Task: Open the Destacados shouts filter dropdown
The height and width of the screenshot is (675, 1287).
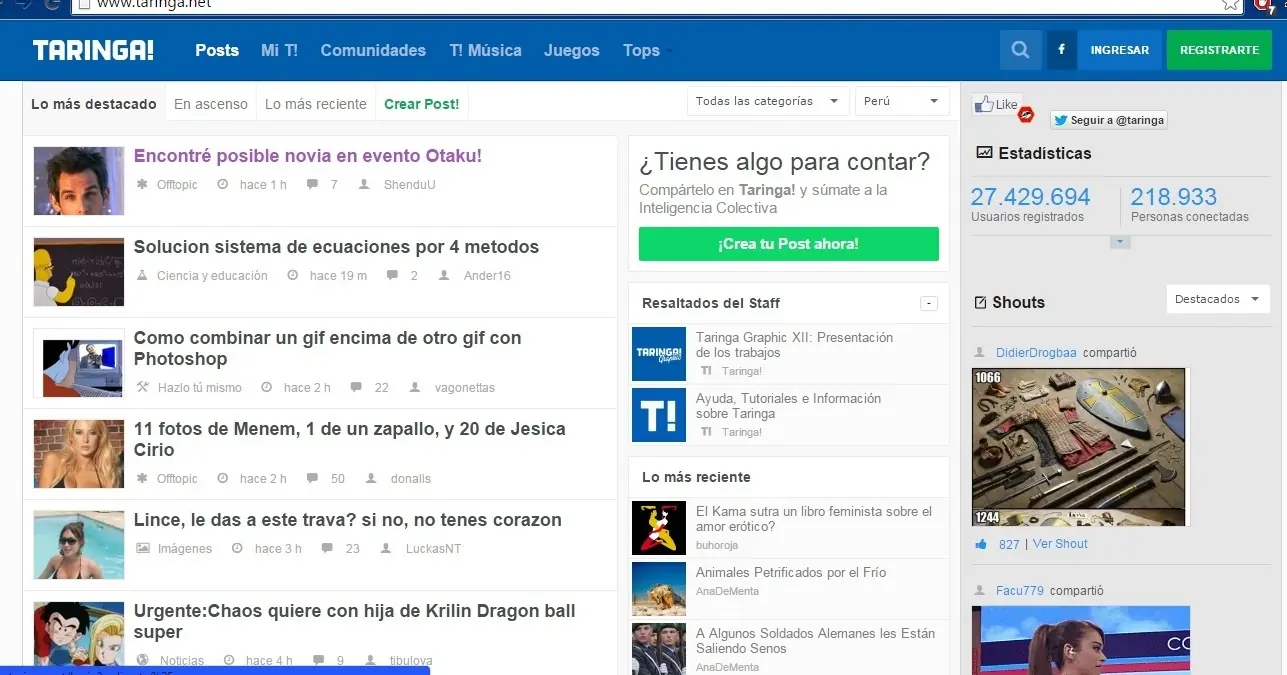Action: (x=1218, y=299)
